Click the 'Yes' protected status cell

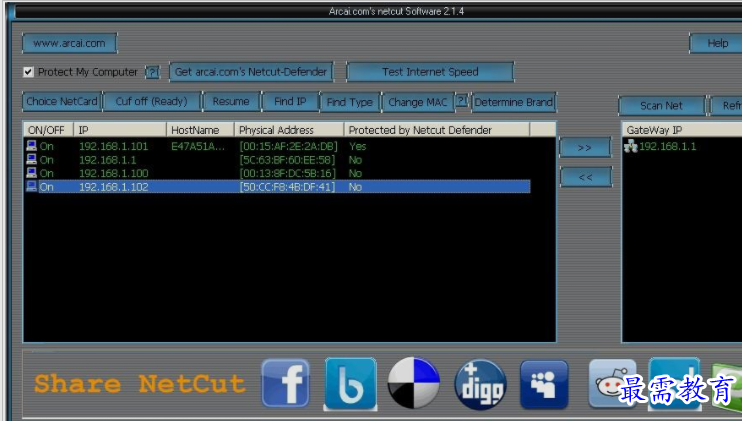357,146
